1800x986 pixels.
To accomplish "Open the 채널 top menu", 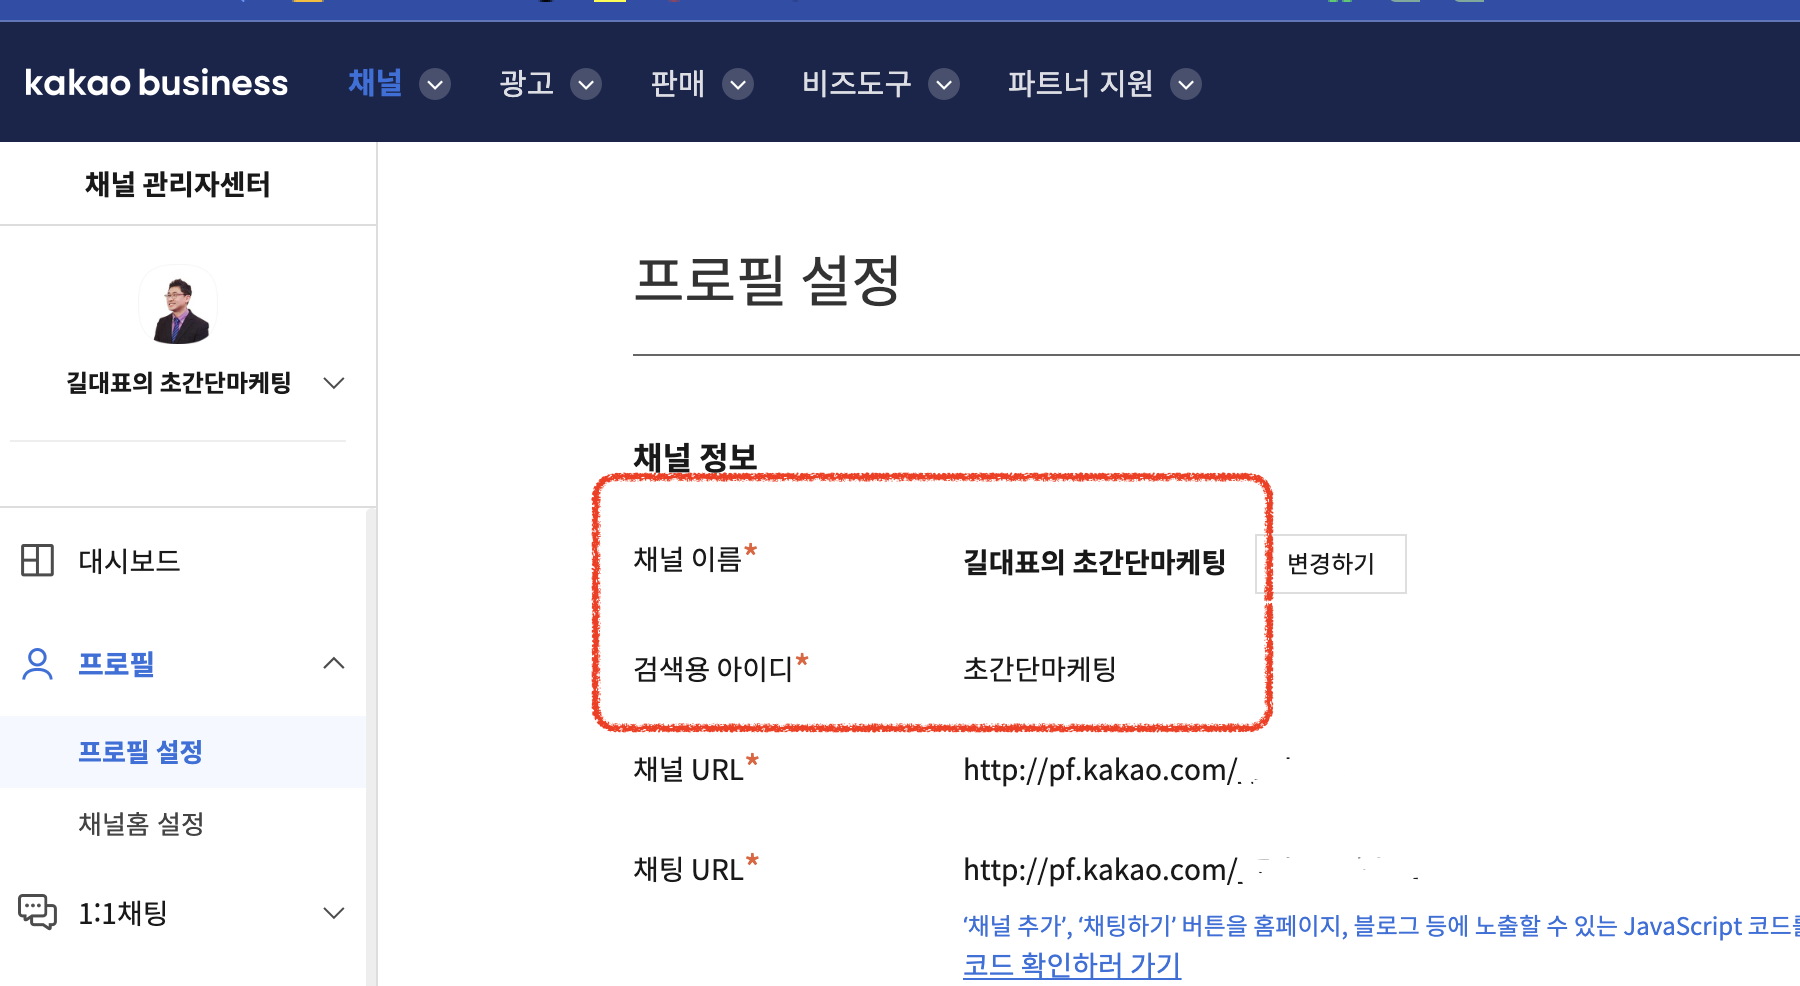I will click(x=375, y=83).
